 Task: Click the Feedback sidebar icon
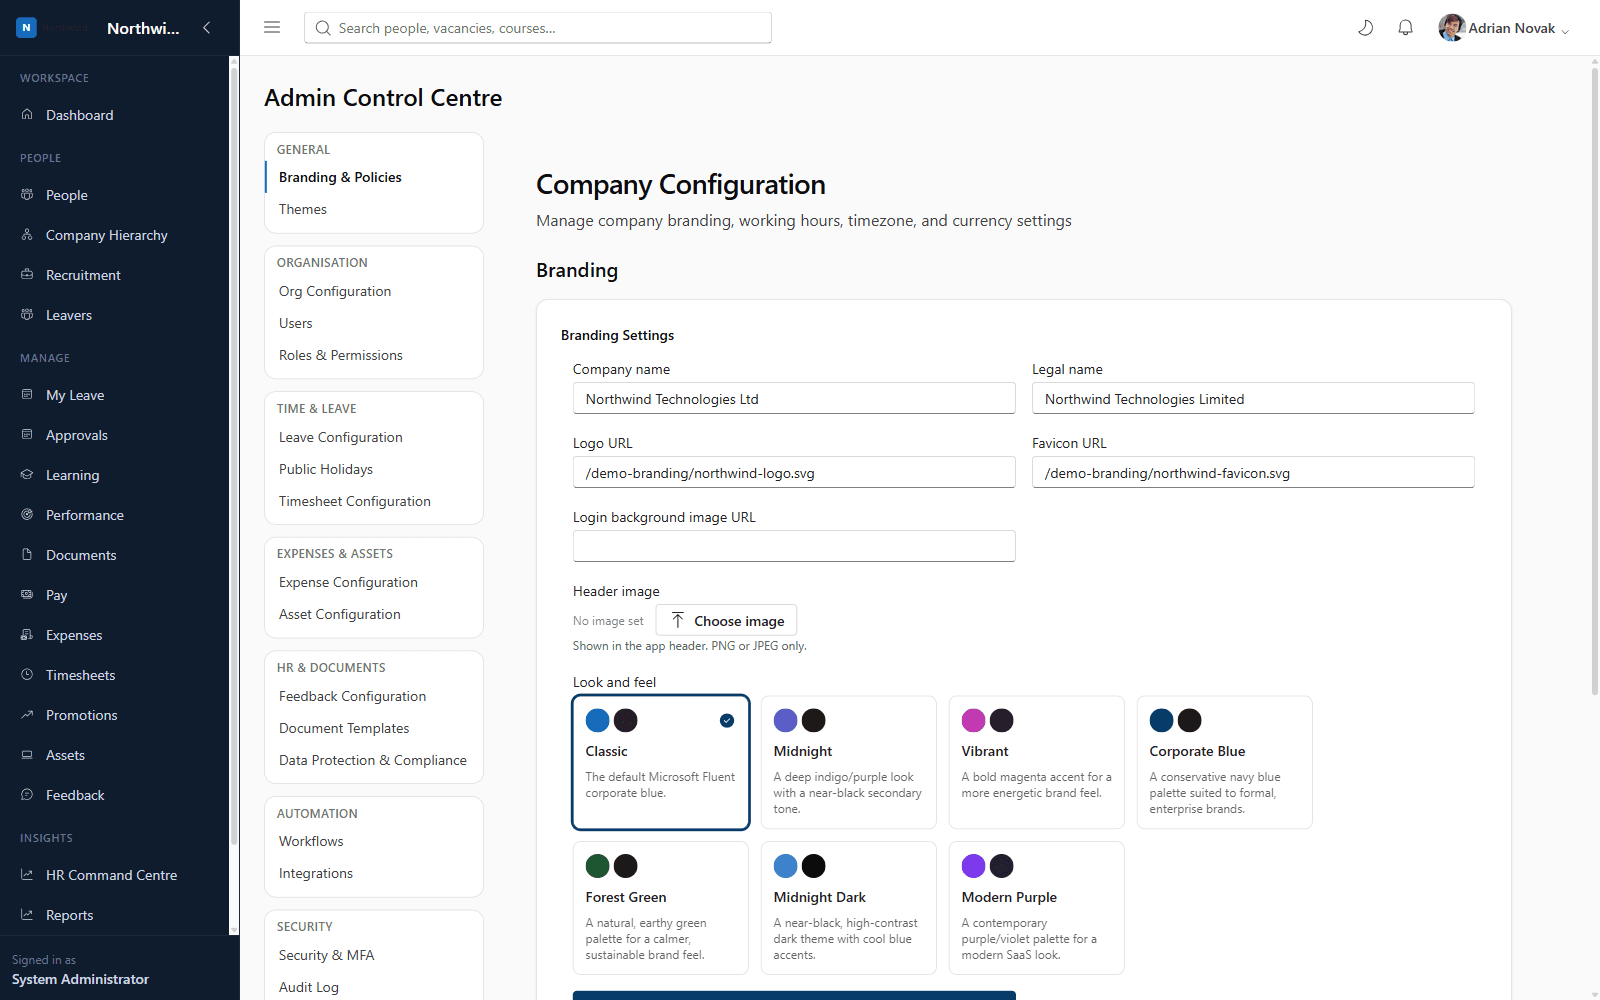point(27,795)
